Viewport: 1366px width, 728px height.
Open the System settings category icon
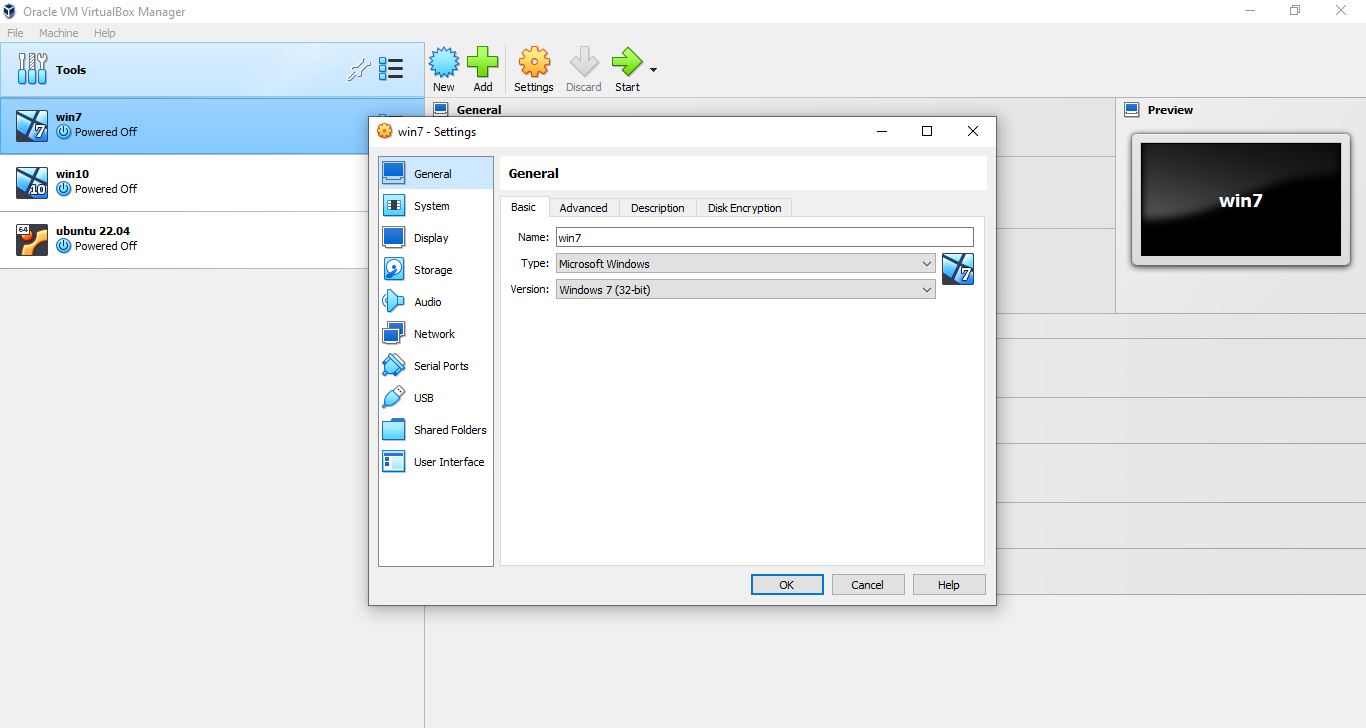click(394, 205)
